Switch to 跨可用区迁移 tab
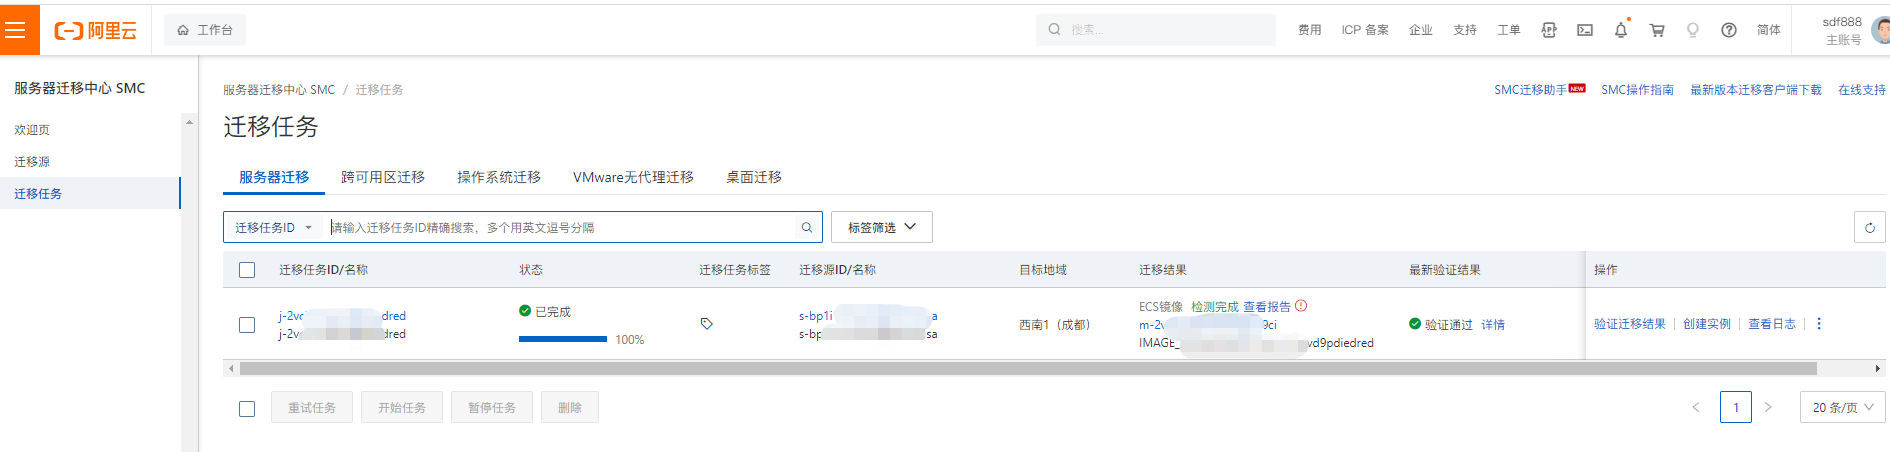The width and height of the screenshot is (1890, 452). click(x=383, y=177)
